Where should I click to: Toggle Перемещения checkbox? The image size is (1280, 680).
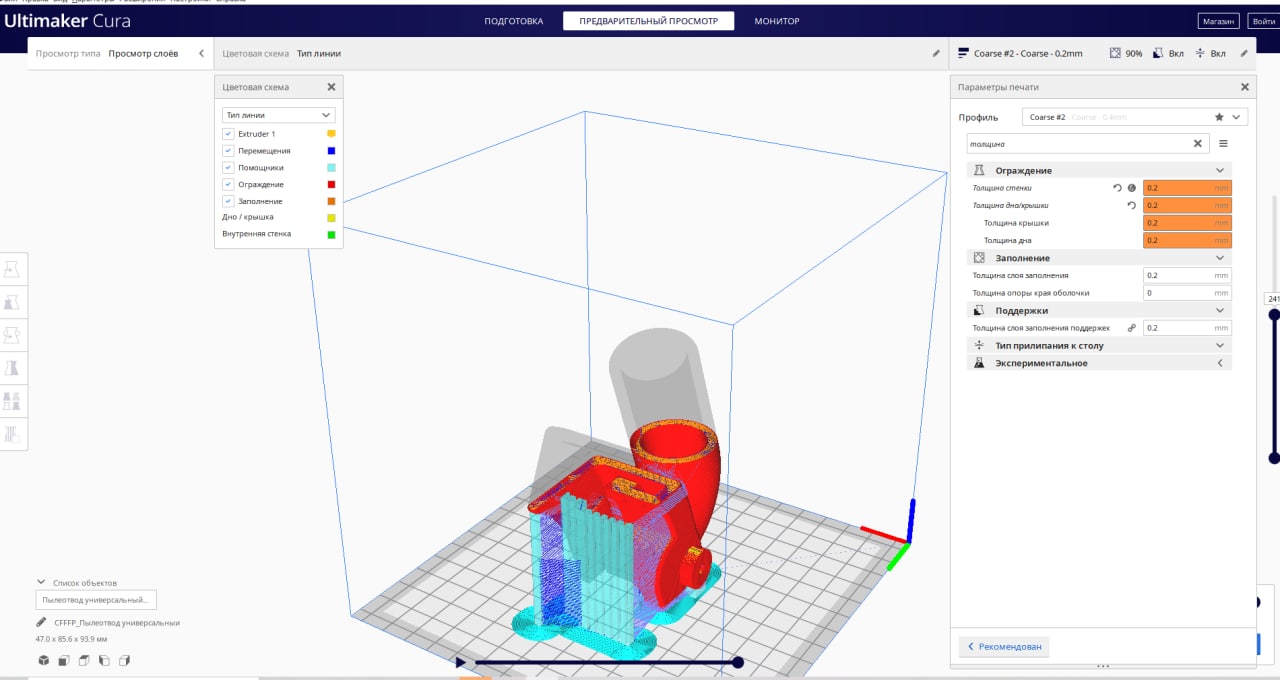[228, 150]
